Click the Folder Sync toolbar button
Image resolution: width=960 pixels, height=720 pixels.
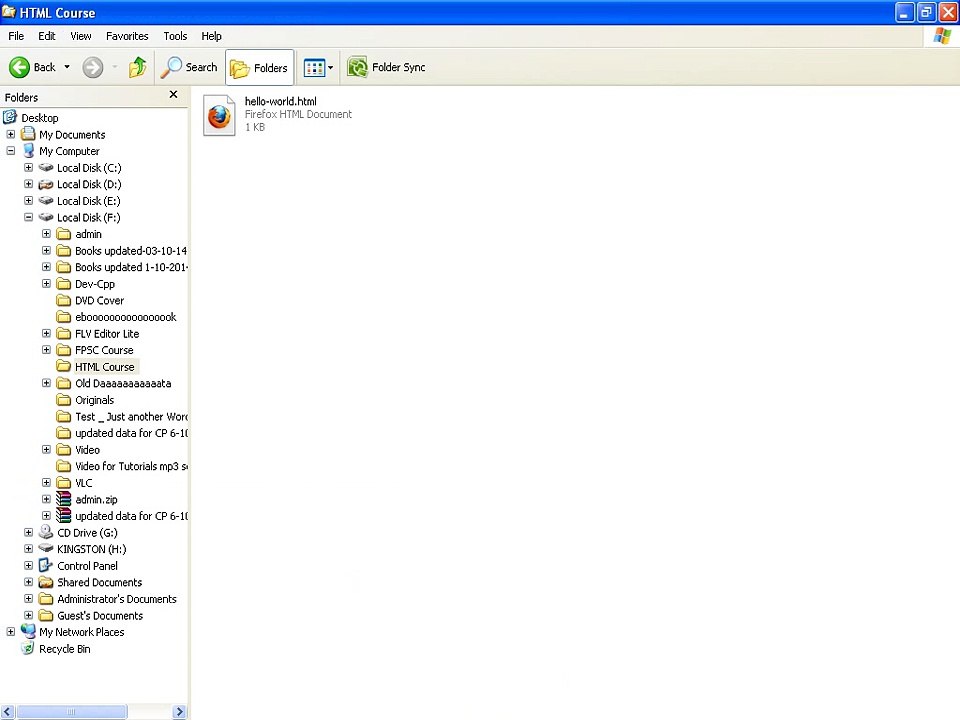pyautogui.click(x=386, y=67)
